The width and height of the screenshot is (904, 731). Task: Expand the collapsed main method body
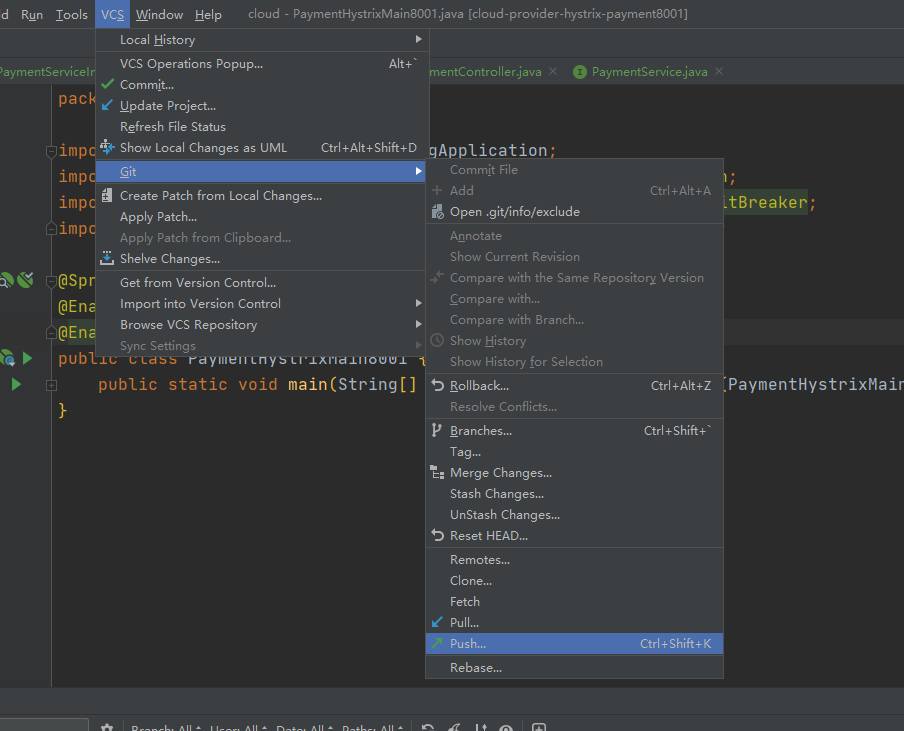(x=51, y=385)
